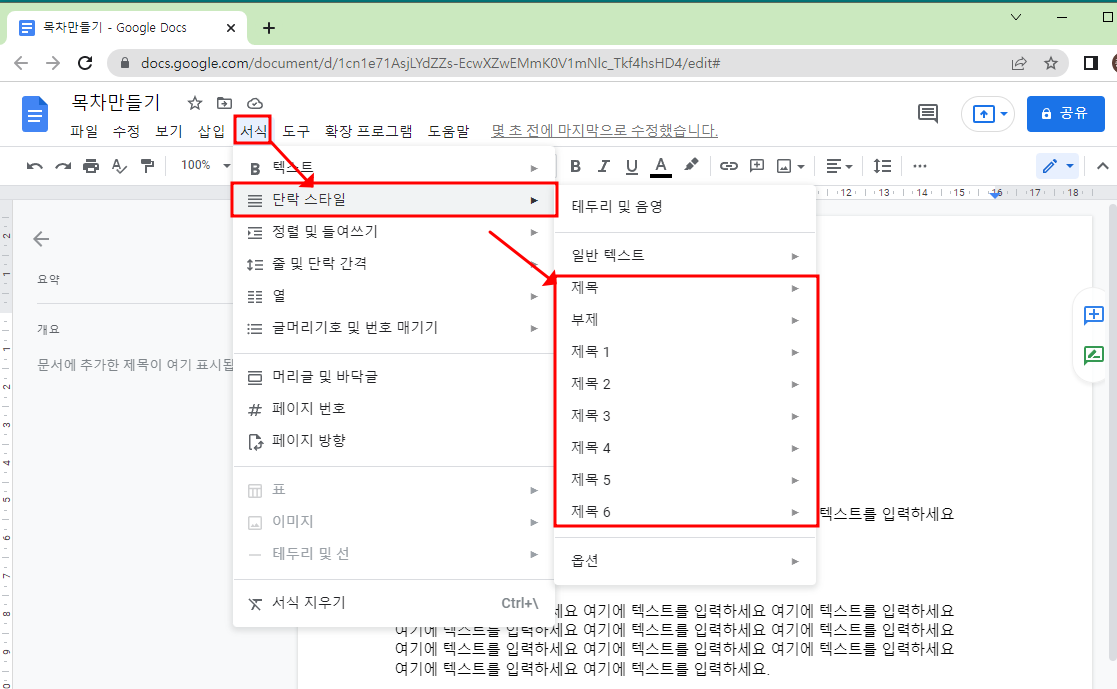This screenshot has width=1117, height=689.
Task: Insert a link using the link icon
Action: click(x=728, y=166)
